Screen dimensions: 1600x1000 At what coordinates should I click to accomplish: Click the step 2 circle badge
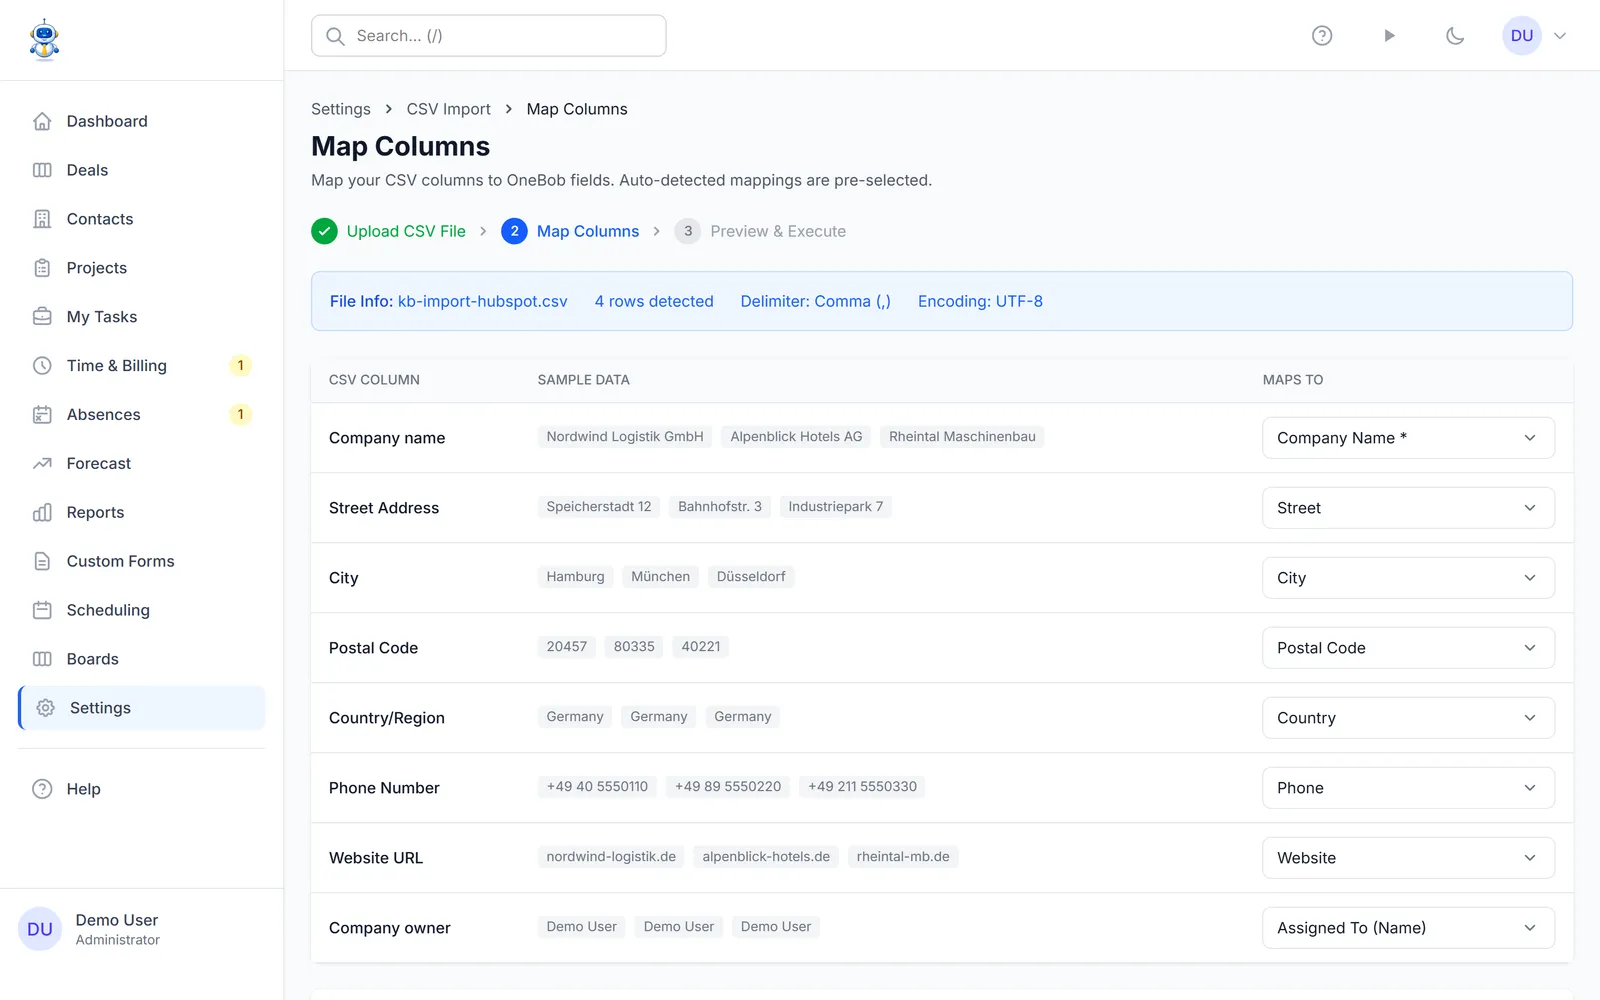pyautogui.click(x=514, y=231)
